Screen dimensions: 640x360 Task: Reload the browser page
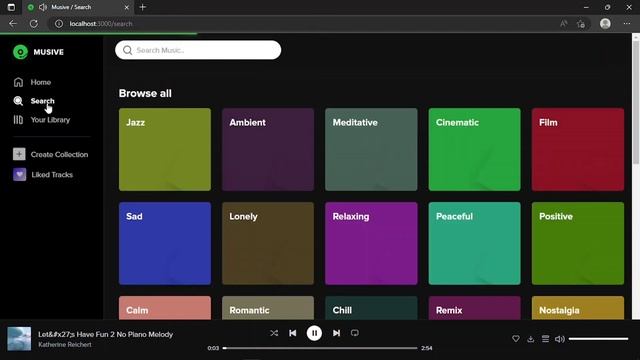pyautogui.click(x=34, y=24)
